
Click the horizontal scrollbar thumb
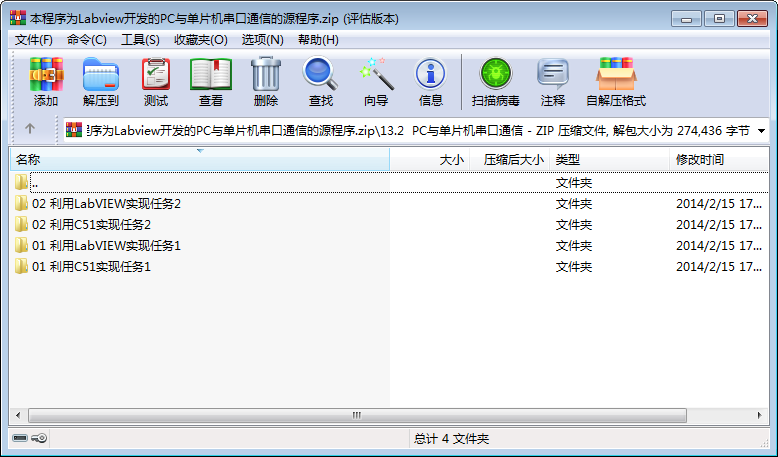click(357, 415)
